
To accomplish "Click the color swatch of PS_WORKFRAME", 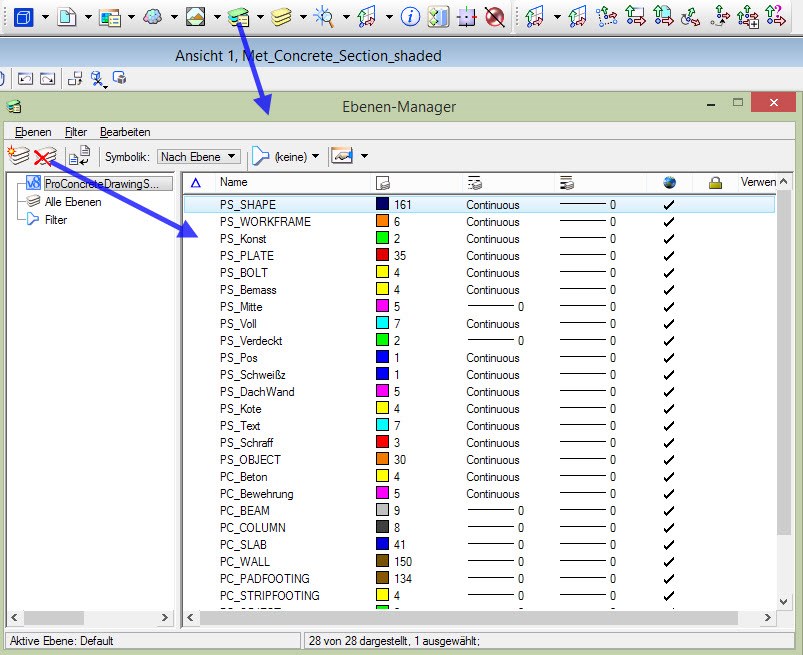I will (382, 221).
